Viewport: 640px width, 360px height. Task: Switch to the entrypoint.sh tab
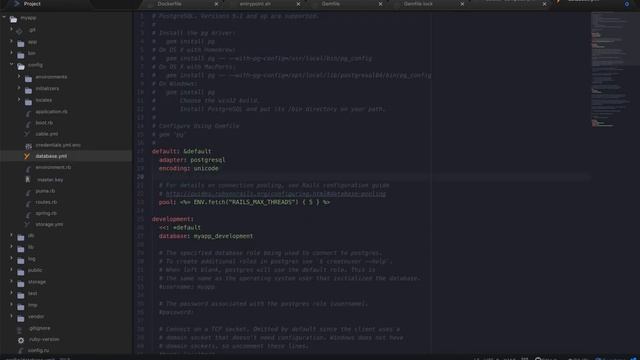[255, 4]
